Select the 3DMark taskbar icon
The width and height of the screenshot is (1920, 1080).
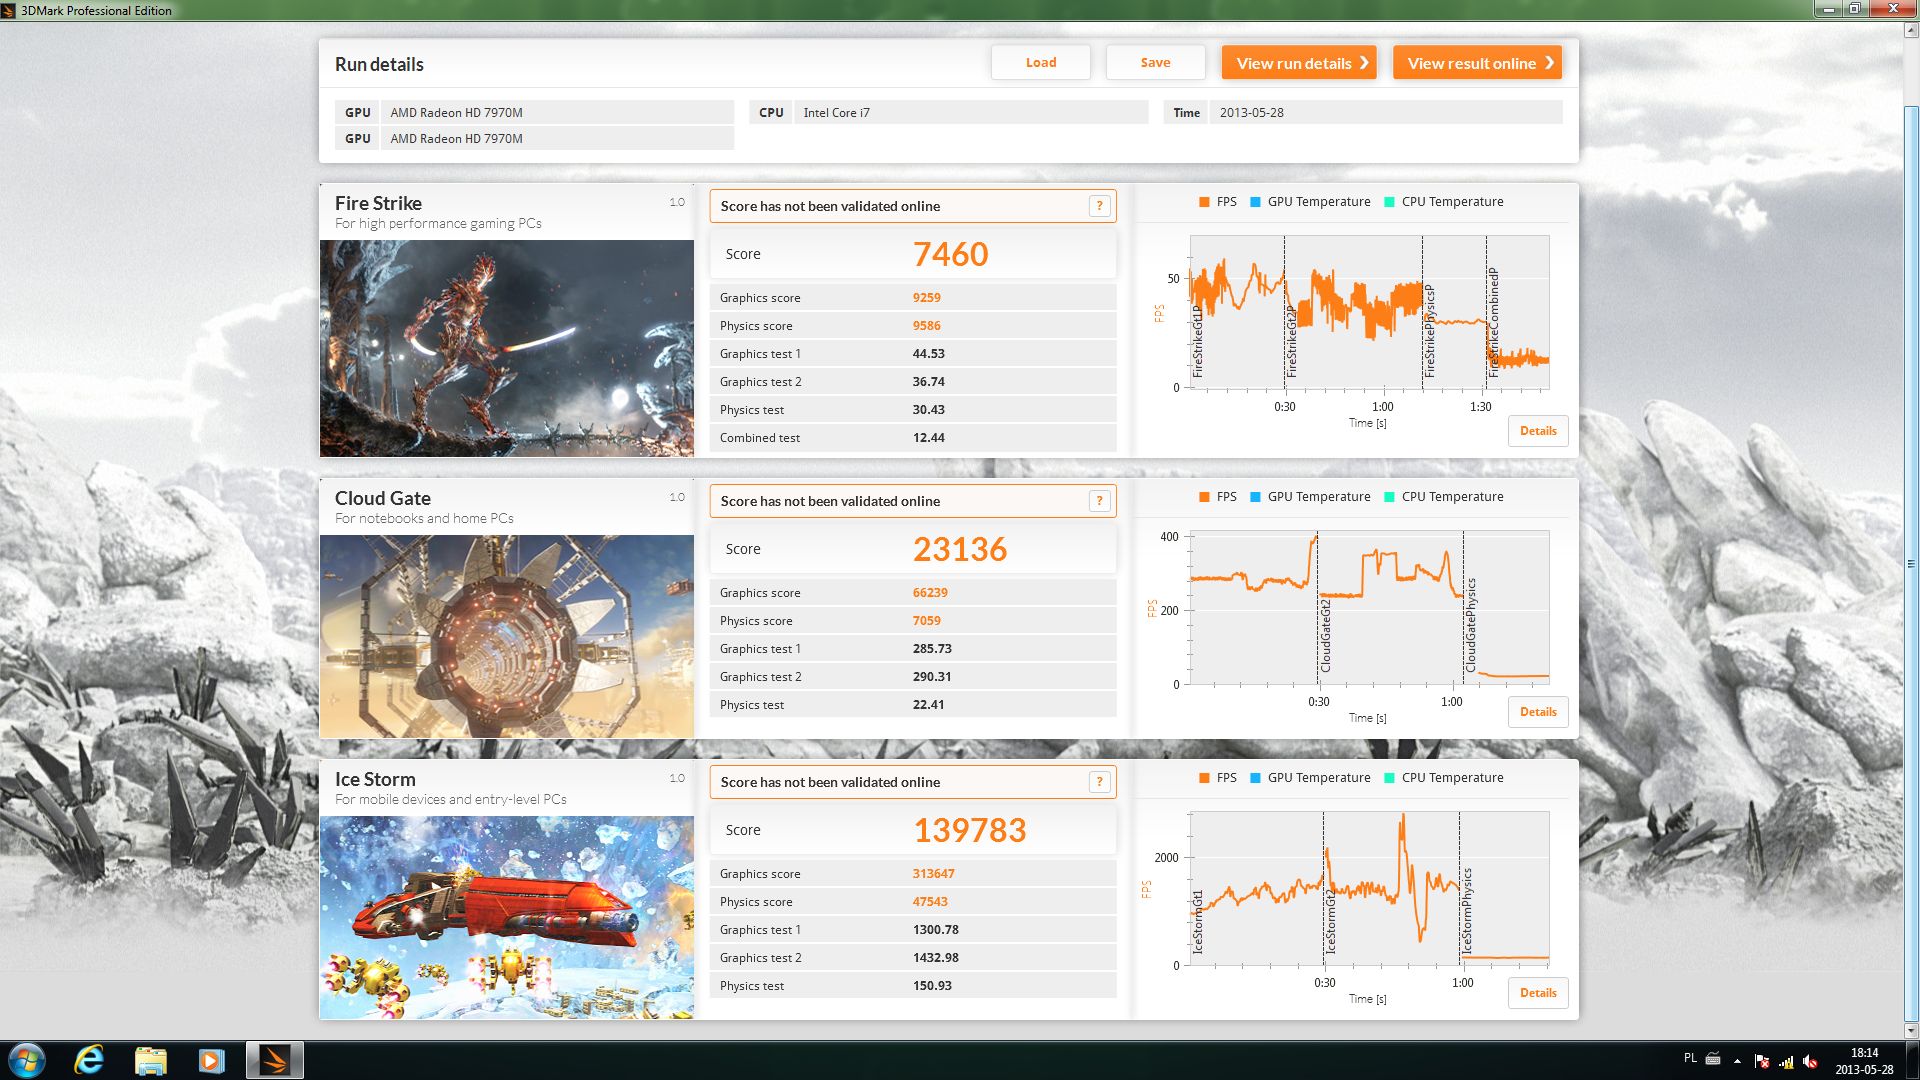(x=274, y=1060)
